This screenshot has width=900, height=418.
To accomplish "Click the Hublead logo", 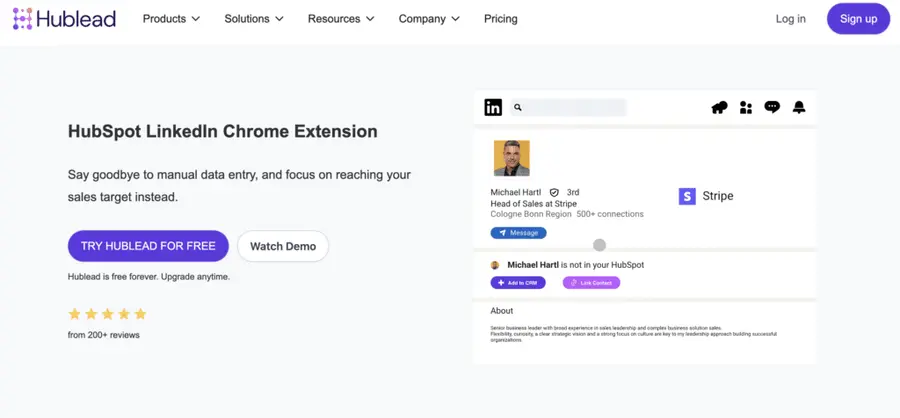I will 64,19.
